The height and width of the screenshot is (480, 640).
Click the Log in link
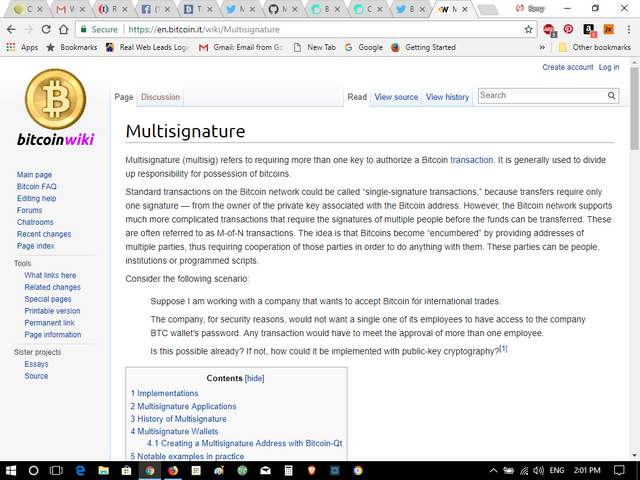609,67
